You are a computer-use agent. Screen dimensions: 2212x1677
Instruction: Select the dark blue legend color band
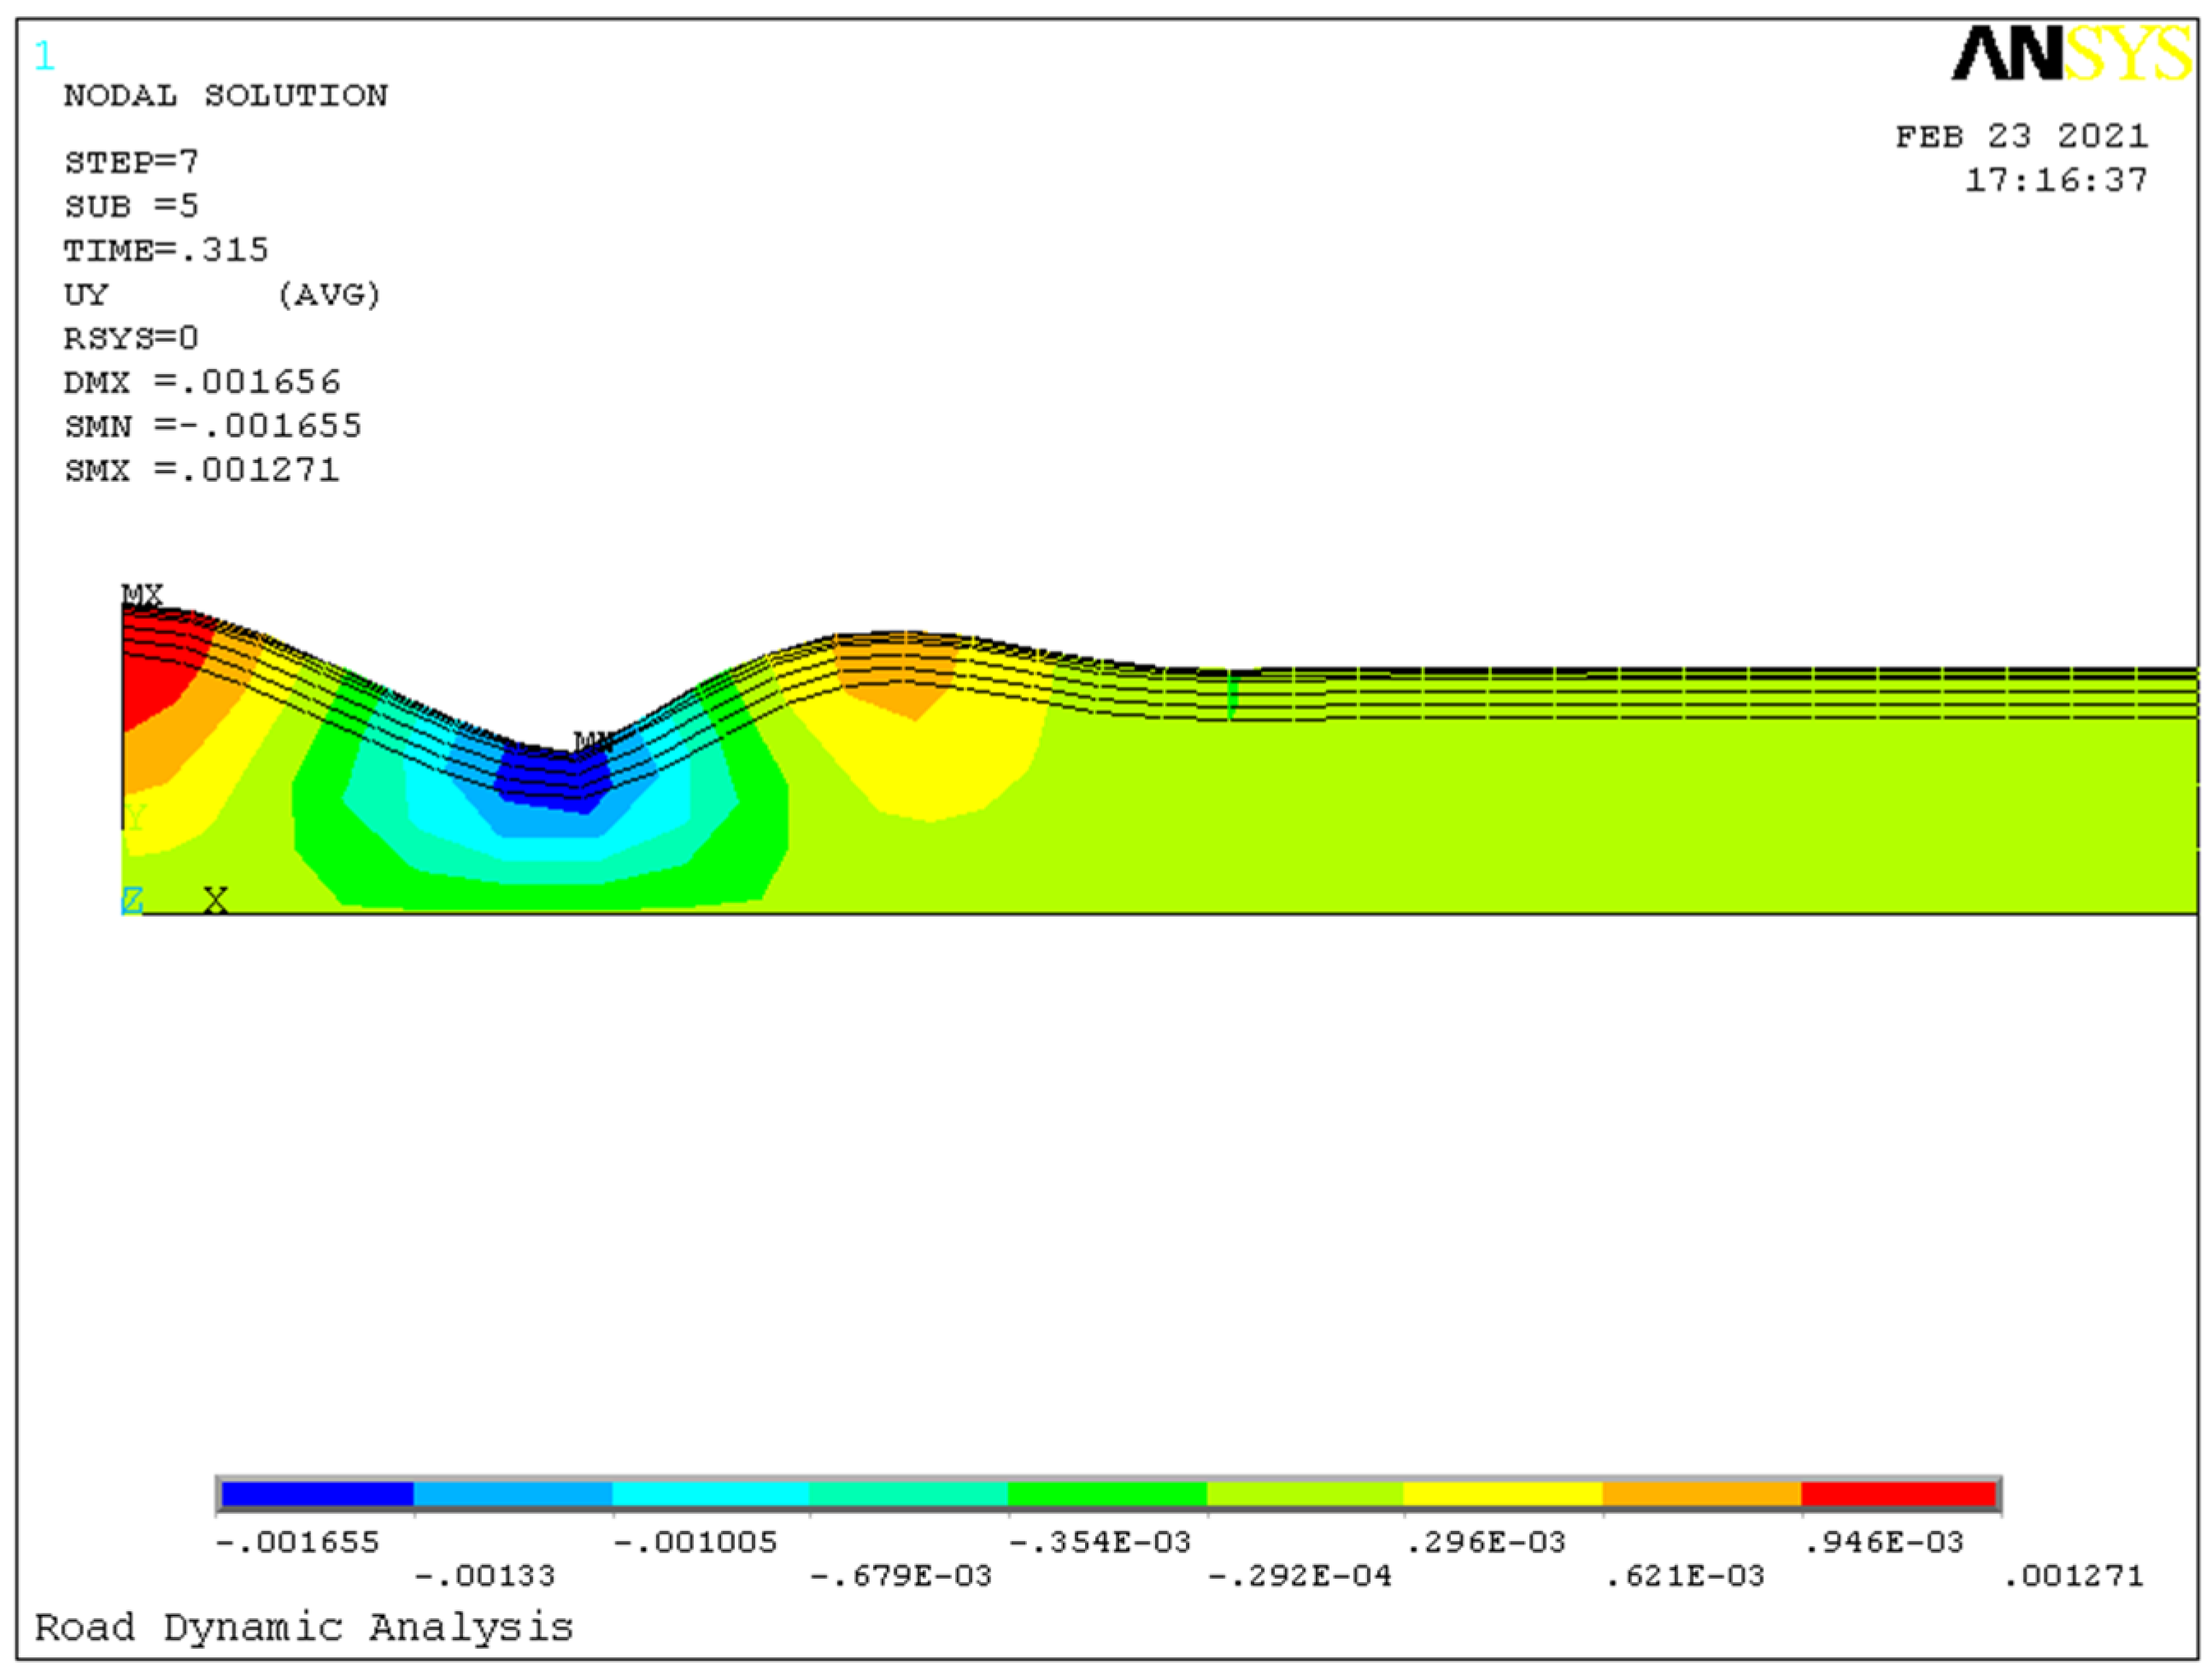click(316, 1494)
